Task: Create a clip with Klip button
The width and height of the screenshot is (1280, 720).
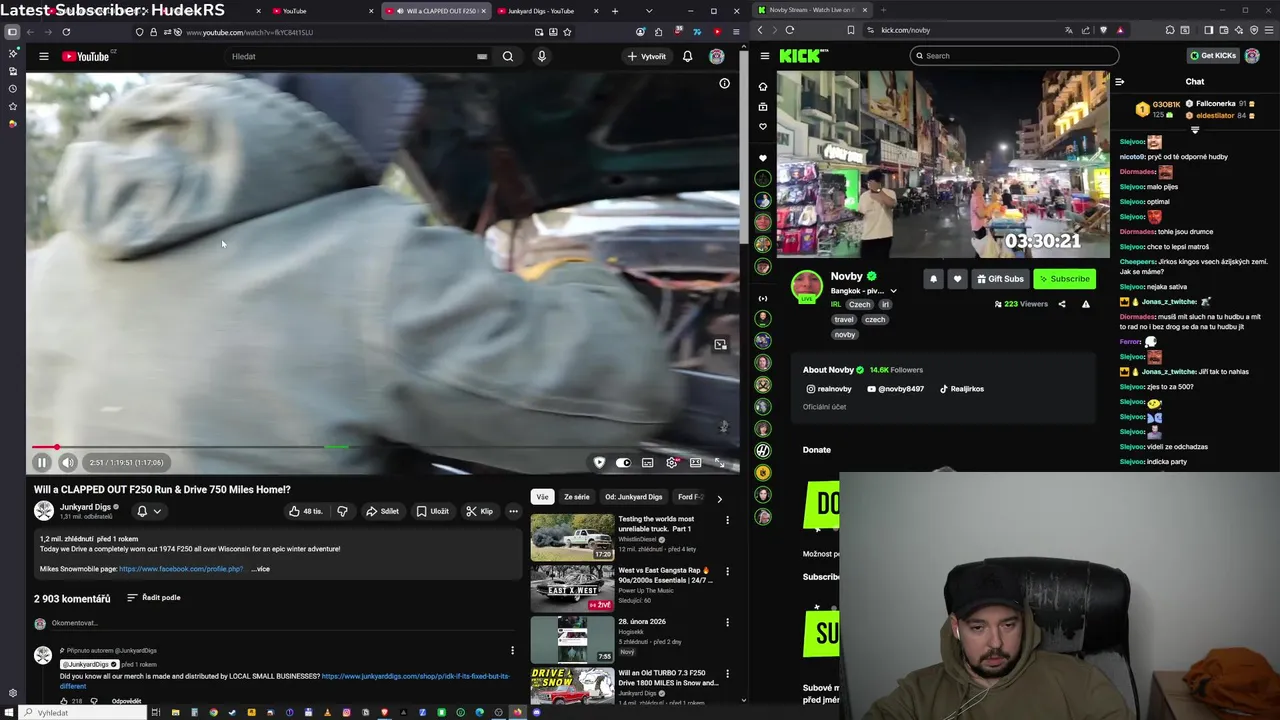Action: [x=480, y=511]
